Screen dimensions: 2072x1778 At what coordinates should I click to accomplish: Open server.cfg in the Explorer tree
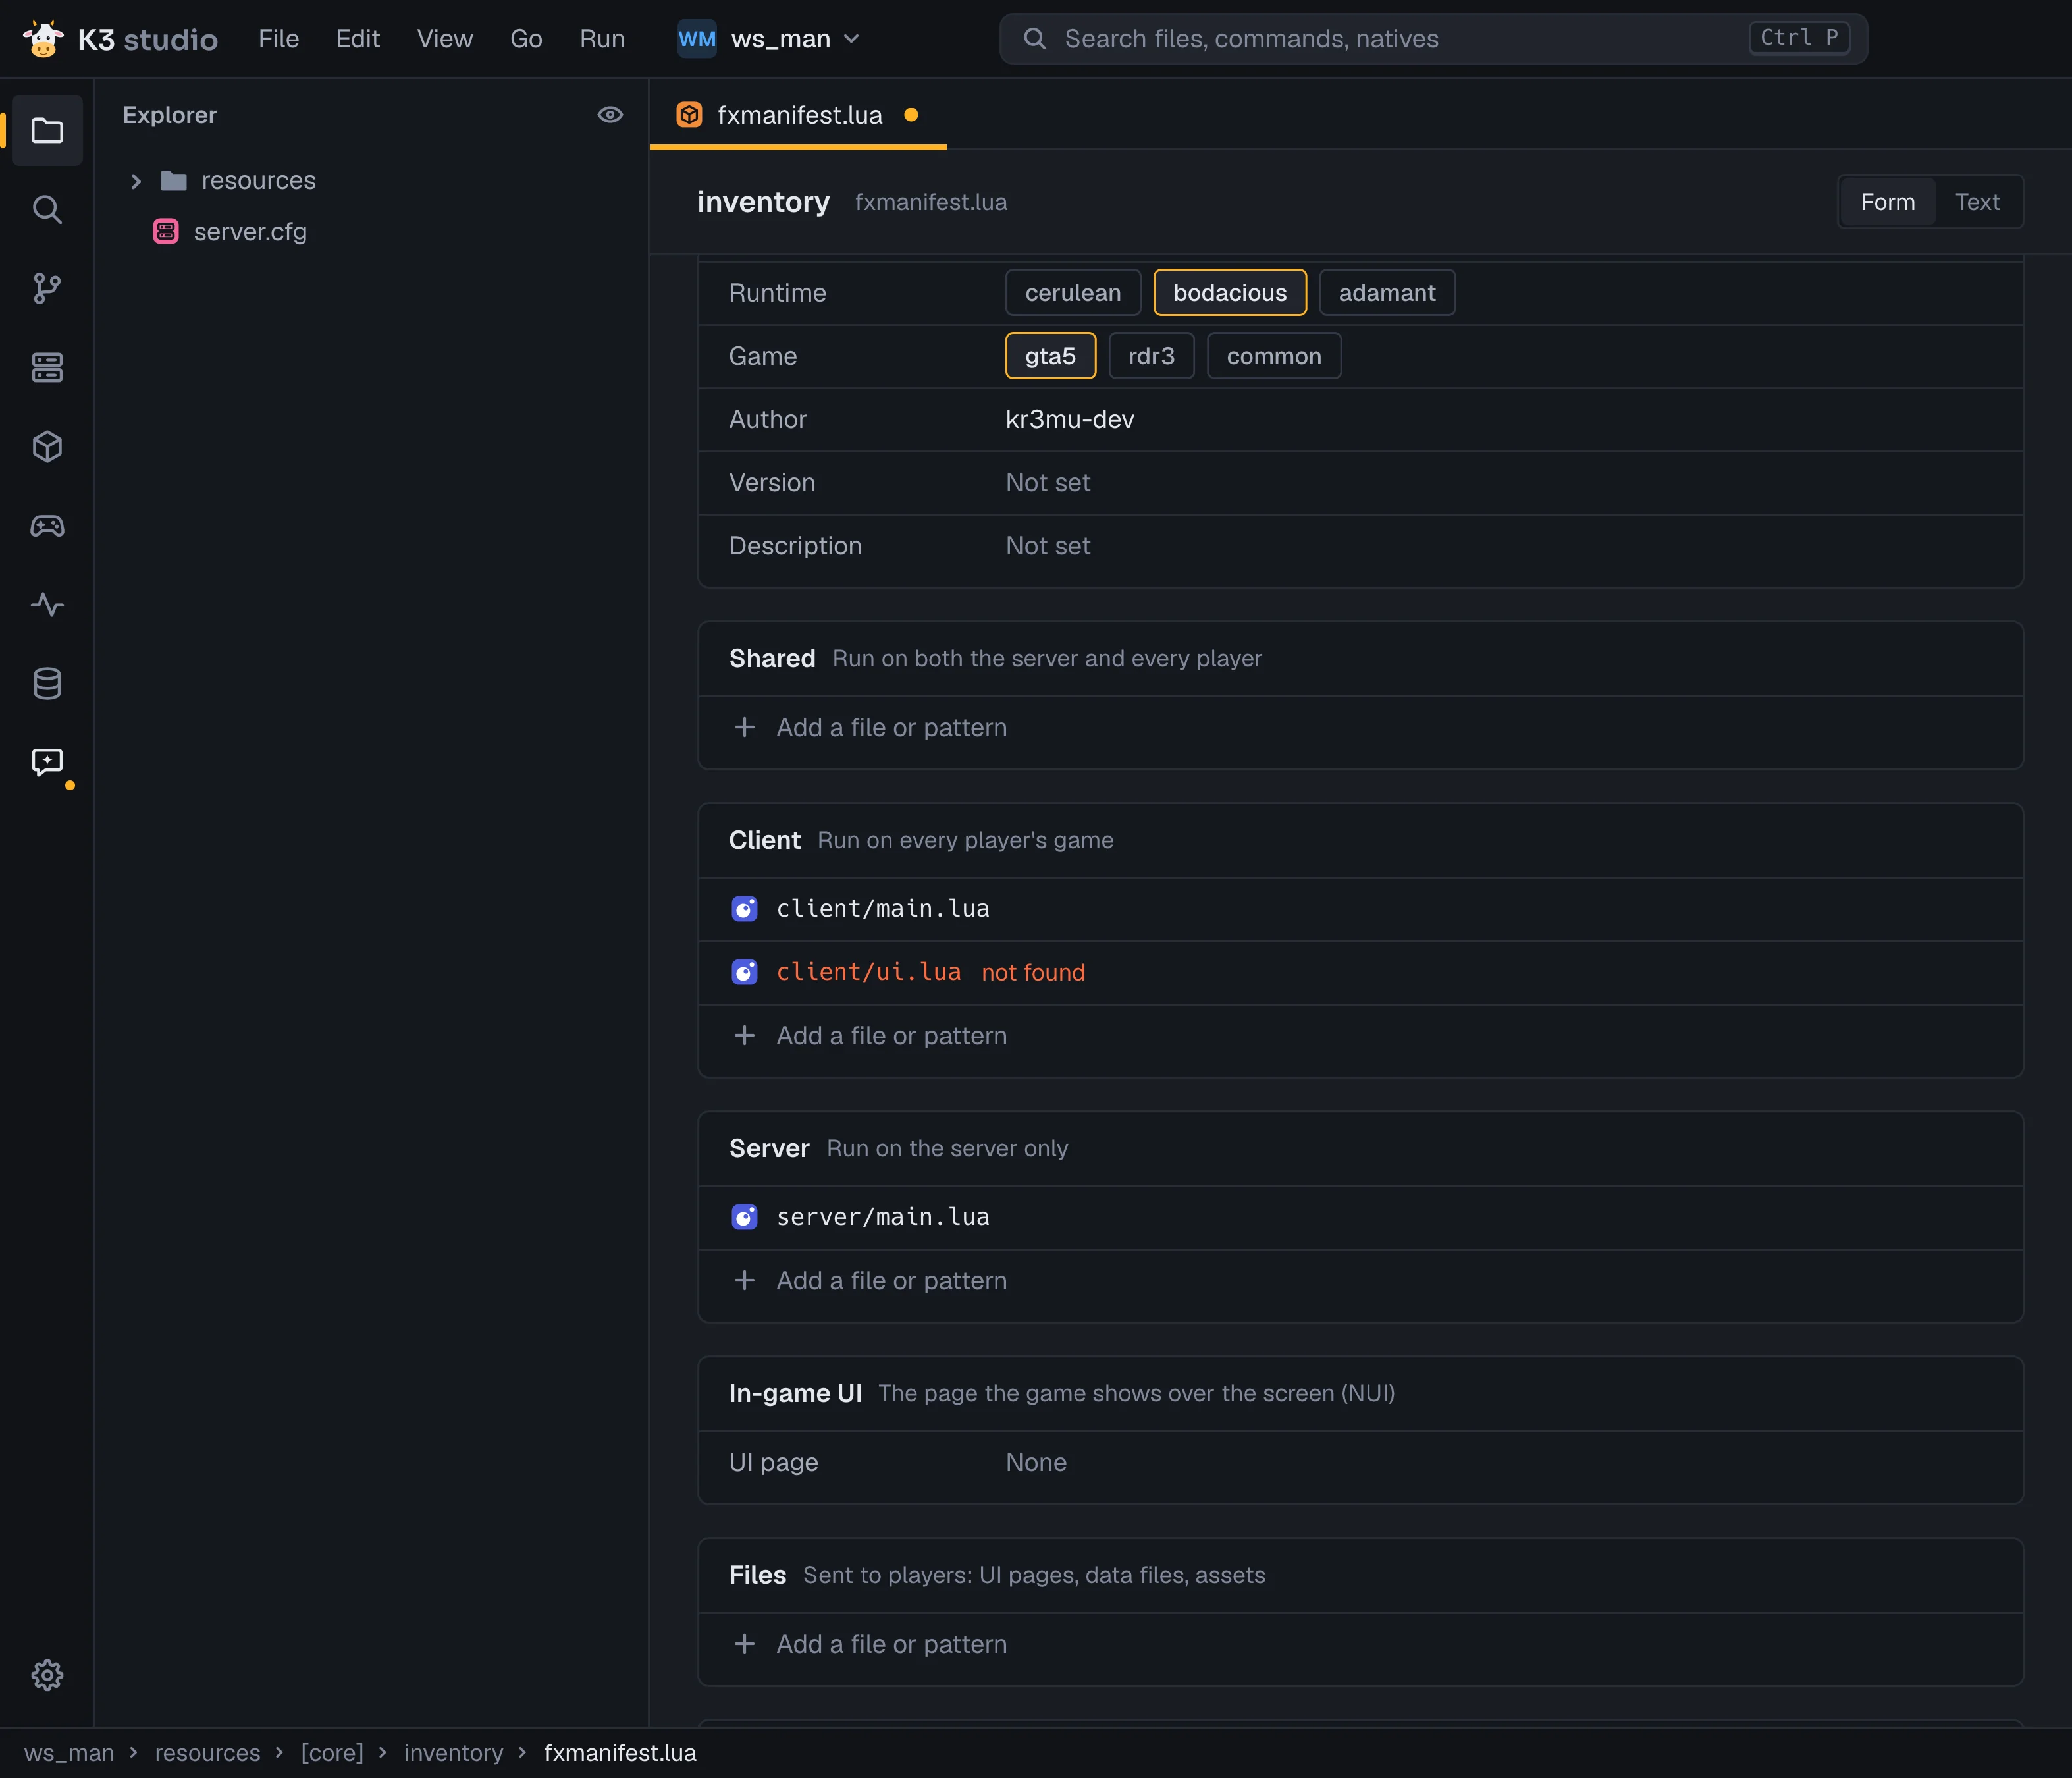pyautogui.click(x=250, y=231)
